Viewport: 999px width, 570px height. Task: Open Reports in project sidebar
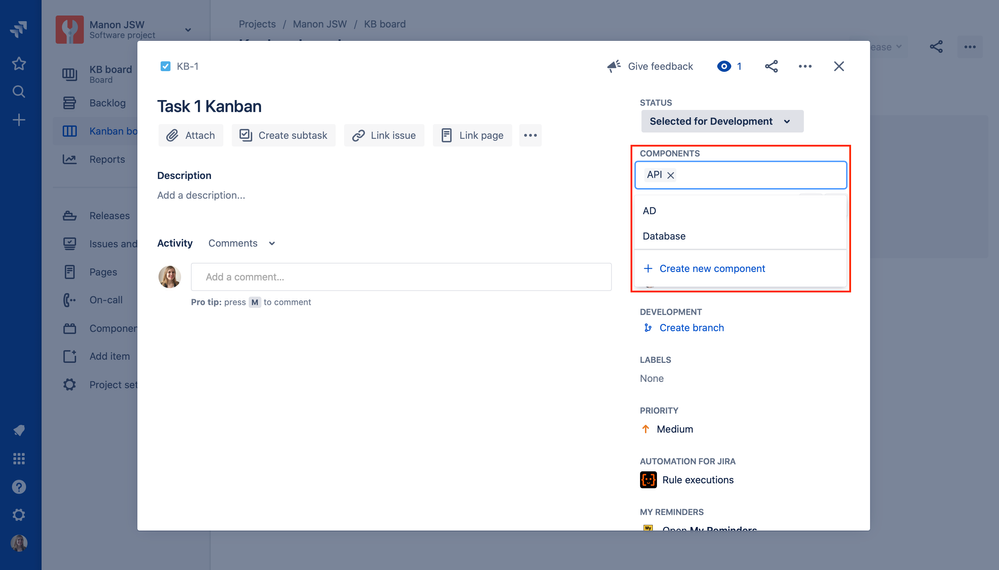(94, 159)
